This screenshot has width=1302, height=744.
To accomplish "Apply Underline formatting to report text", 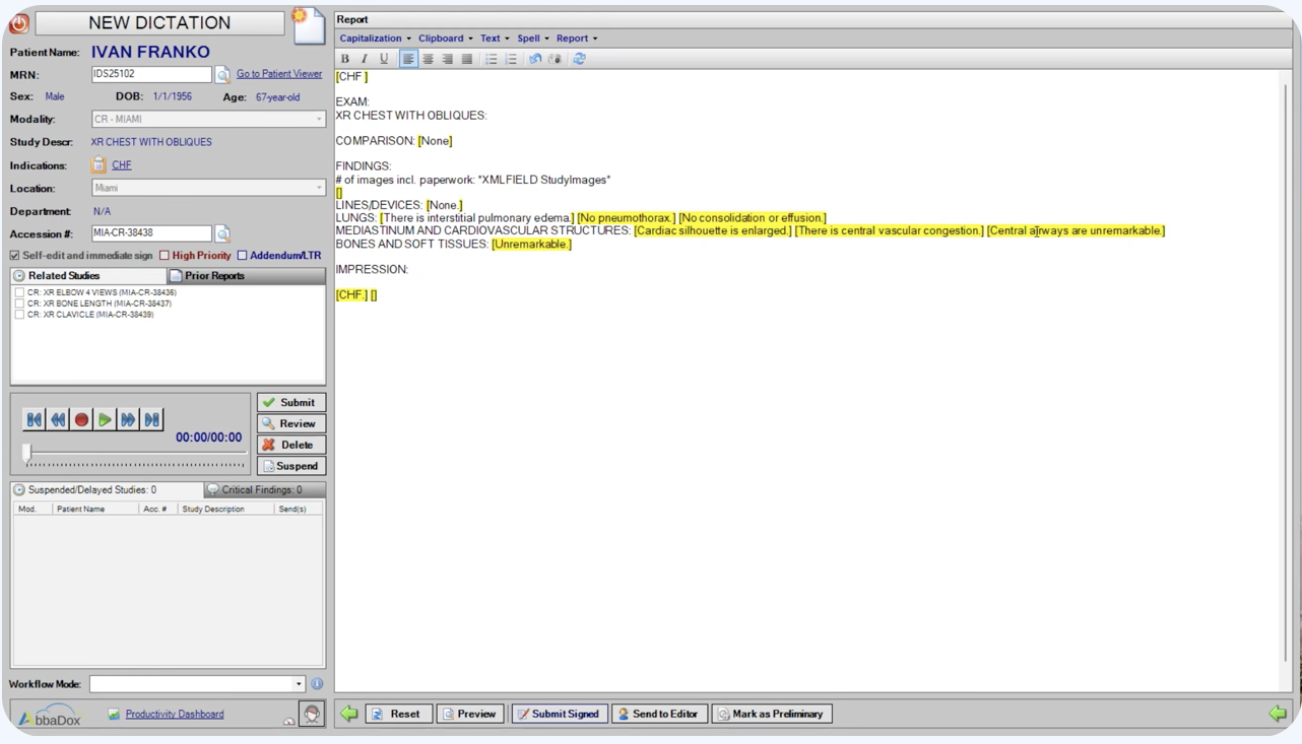I will (386, 58).
